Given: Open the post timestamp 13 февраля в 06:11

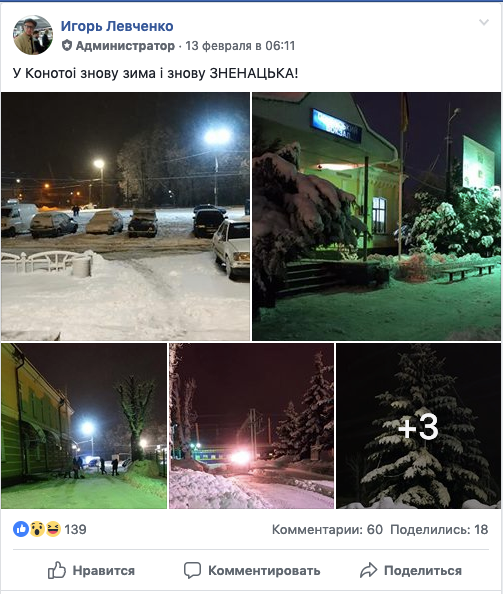Looking at the screenshot, I should coord(240,46).
